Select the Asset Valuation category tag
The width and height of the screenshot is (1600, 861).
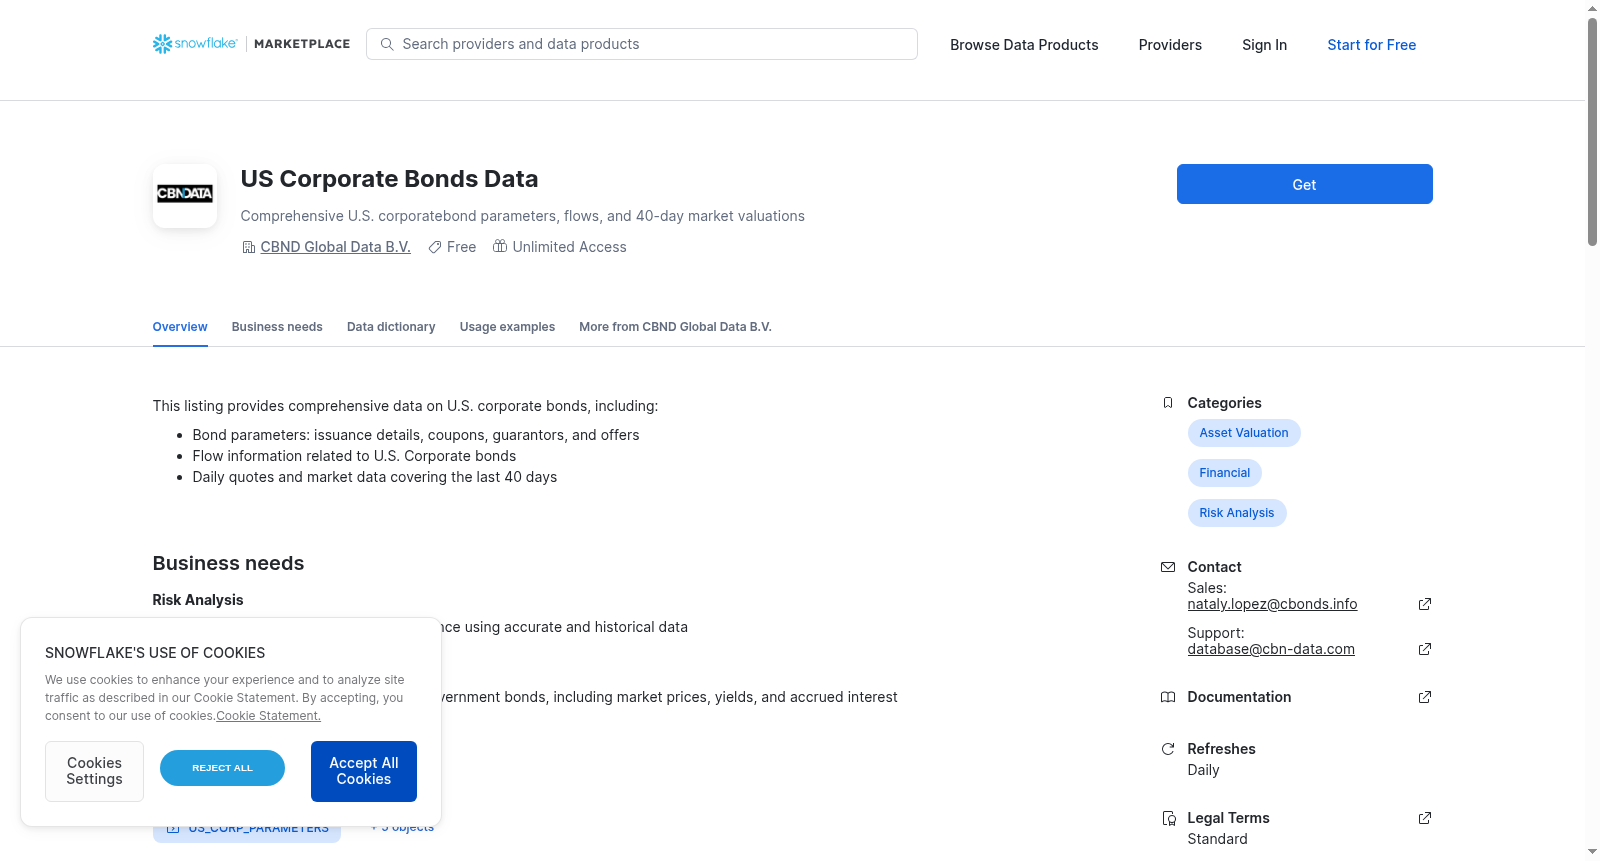pyautogui.click(x=1244, y=433)
